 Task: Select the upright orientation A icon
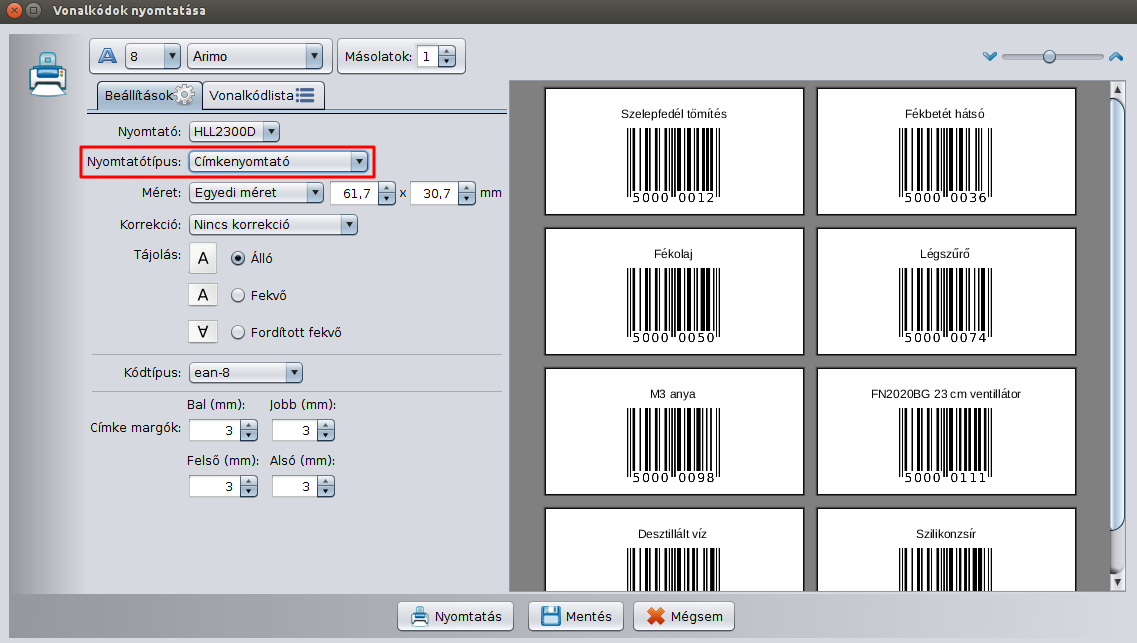[203, 258]
